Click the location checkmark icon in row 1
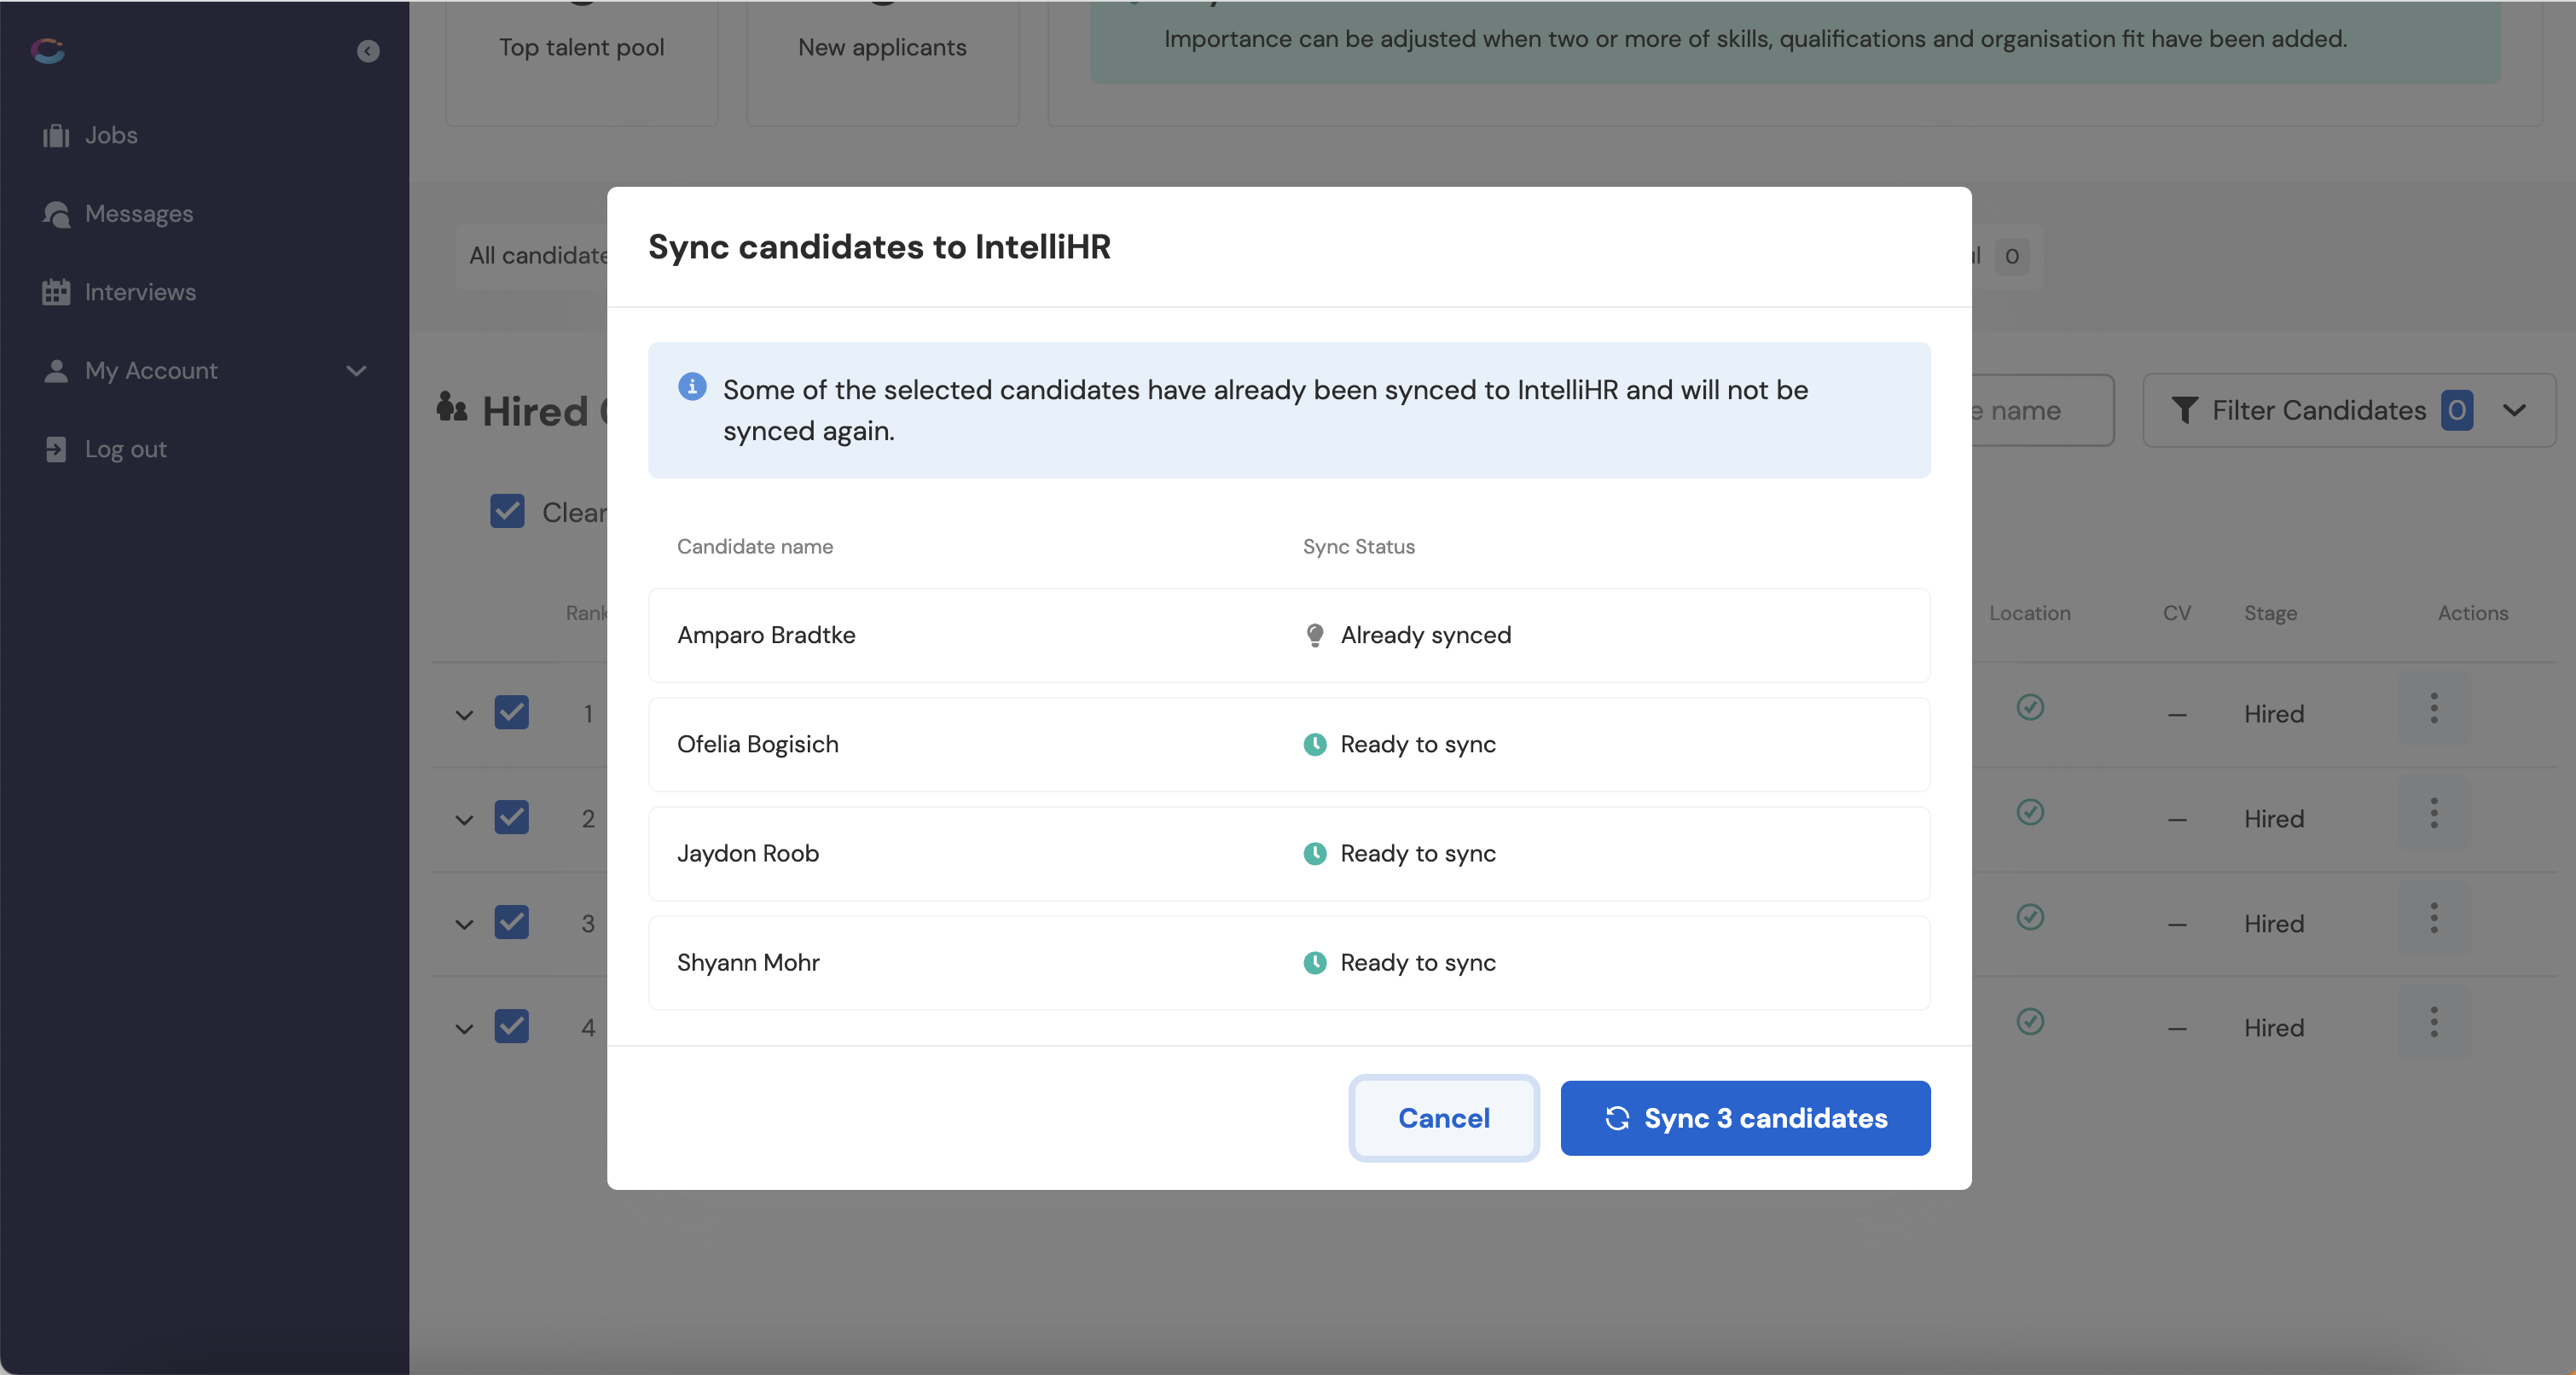Image resolution: width=2576 pixels, height=1375 pixels. point(2030,707)
